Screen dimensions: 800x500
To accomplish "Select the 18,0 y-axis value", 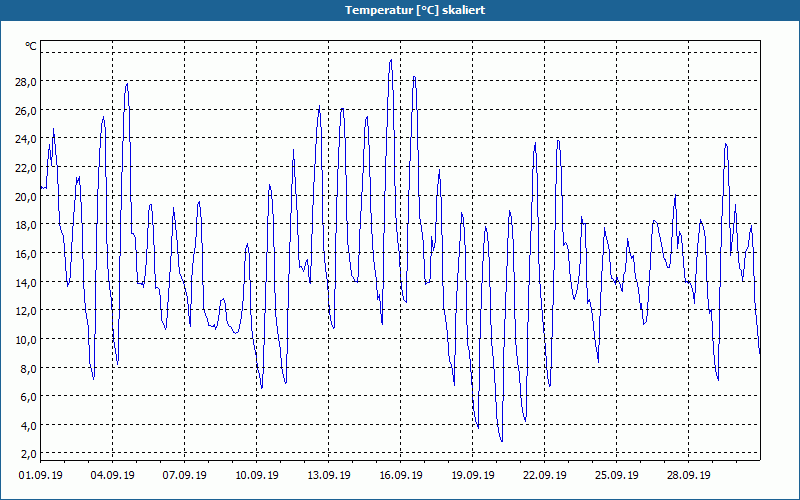I will 26,225.
